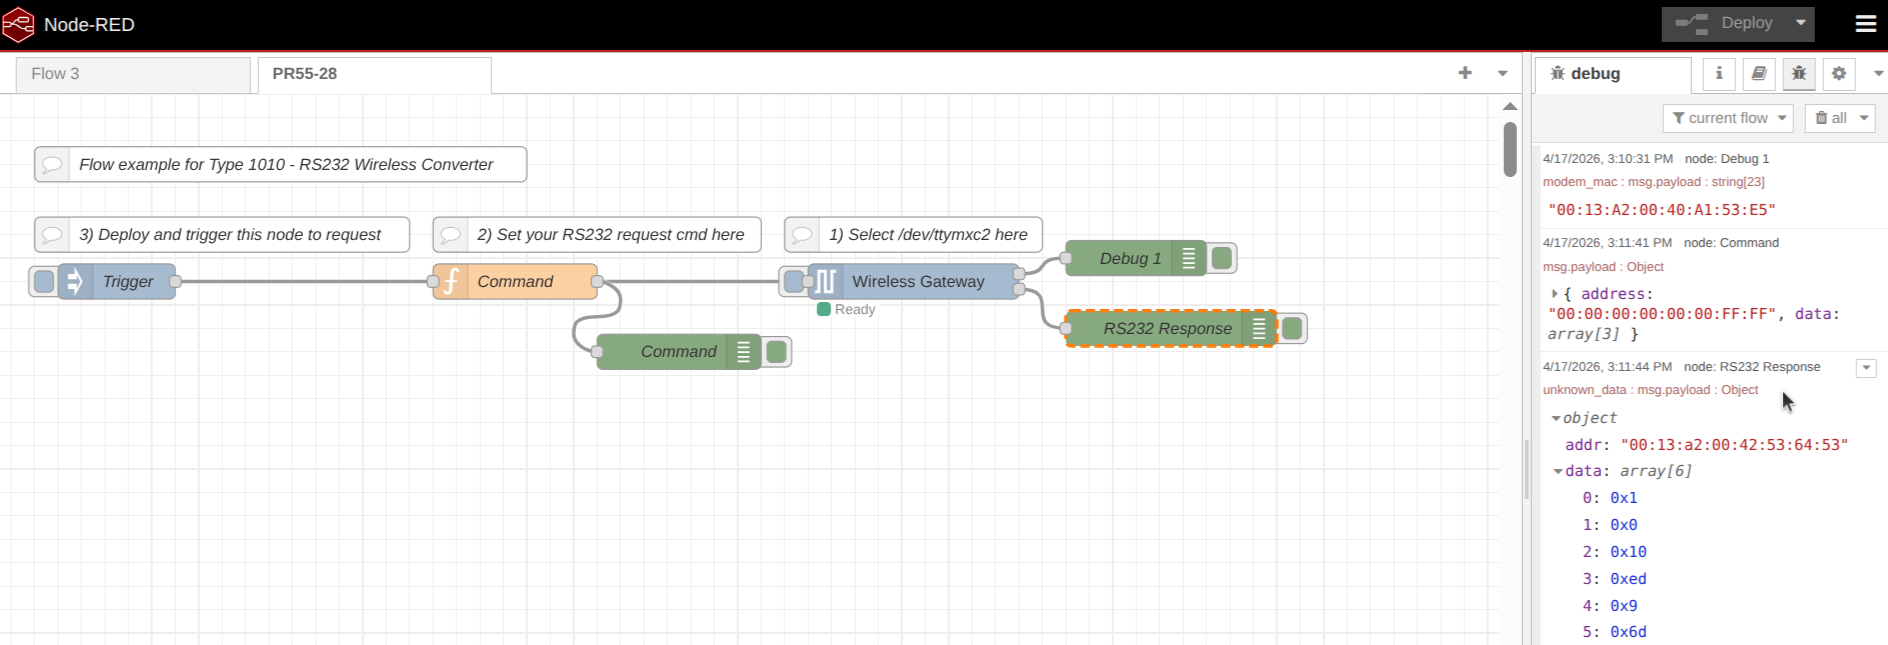Select the Trigger inject node arrow icon
Screen dimensions: 1888x645
click(x=74, y=282)
